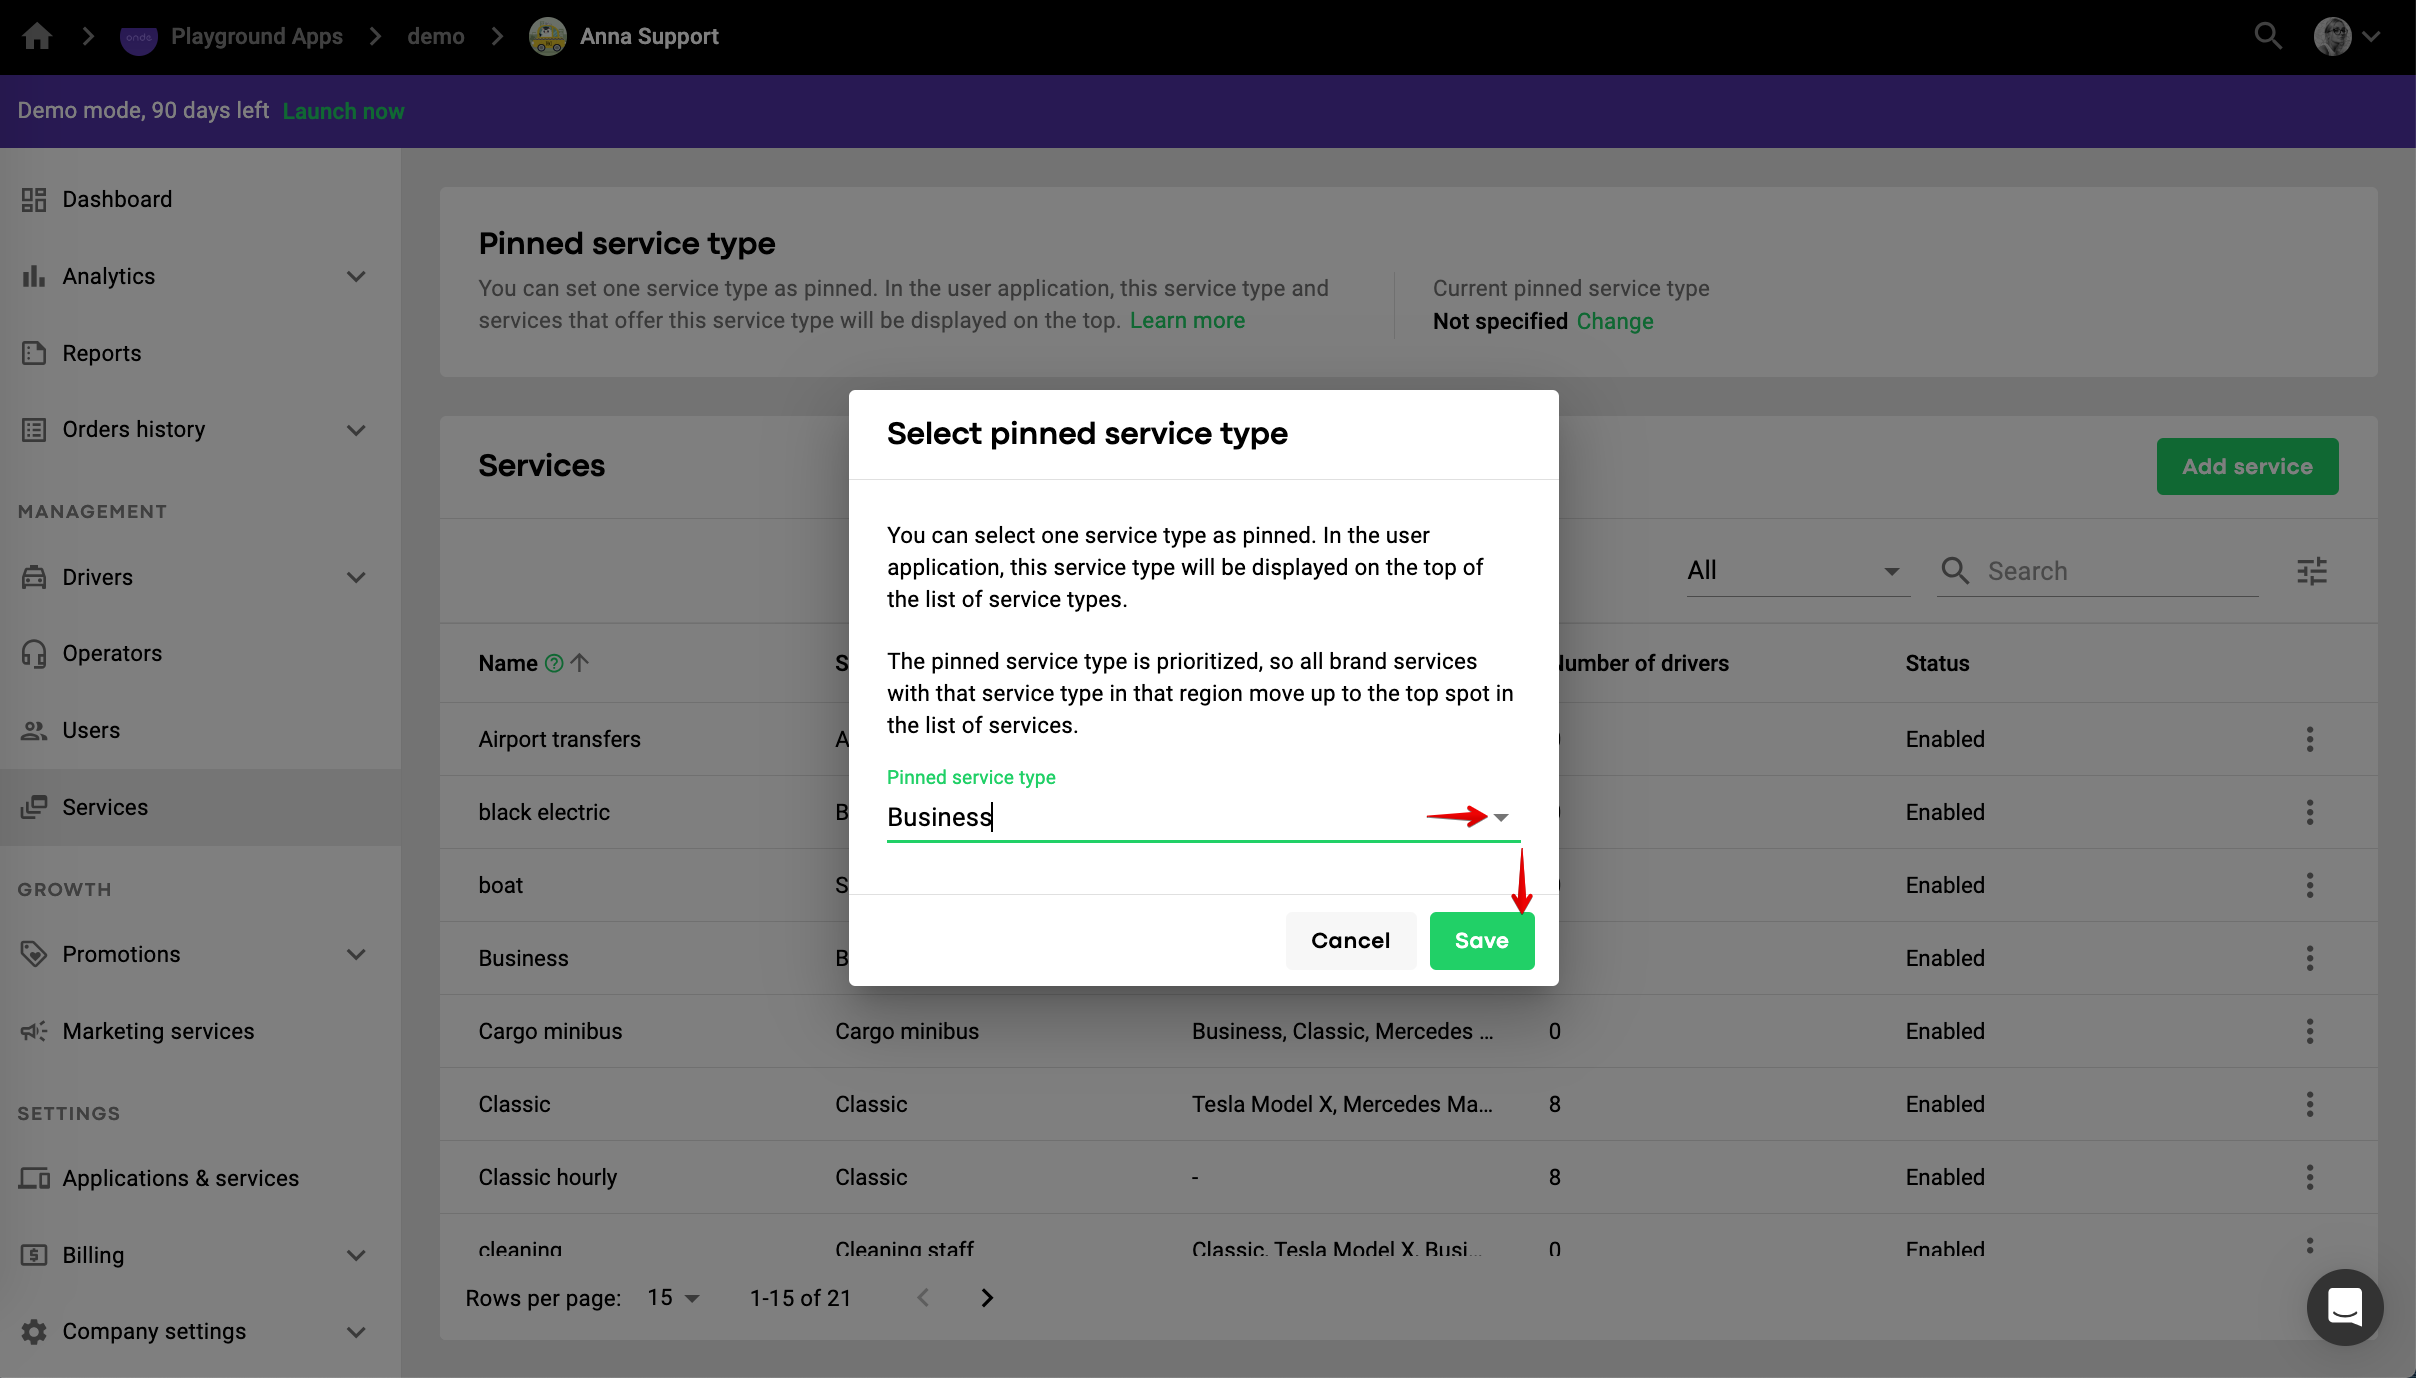Open the Rows per page dropdown
This screenshot has height=1378, width=2416.
pyautogui.click(x=673, y=1298)
